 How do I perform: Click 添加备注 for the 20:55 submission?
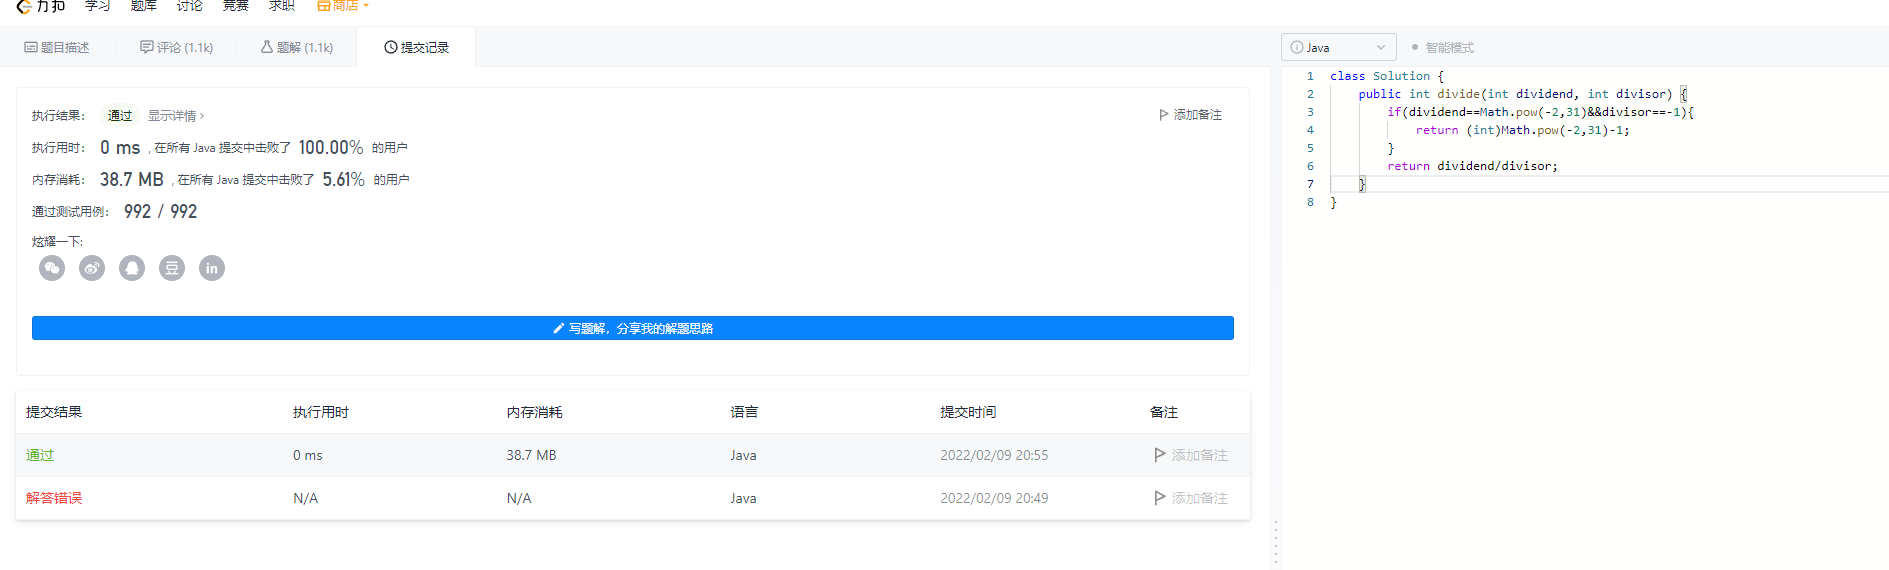click(x=1200, y=455)
